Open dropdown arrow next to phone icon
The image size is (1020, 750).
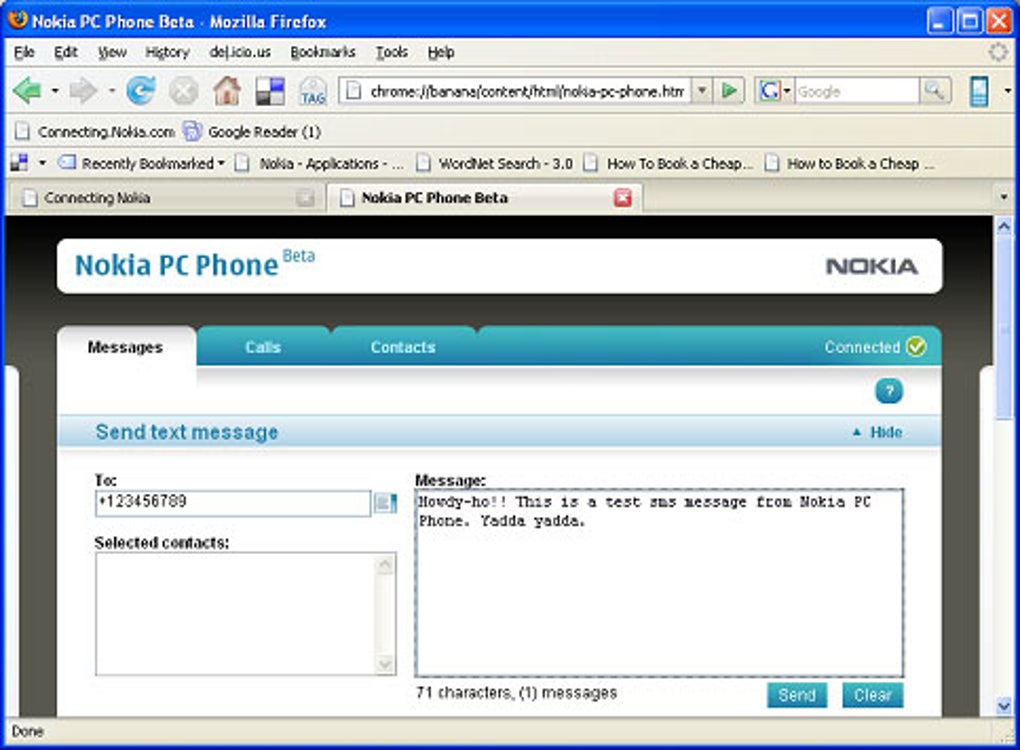pyautogui.click(x=1007, y=91)
